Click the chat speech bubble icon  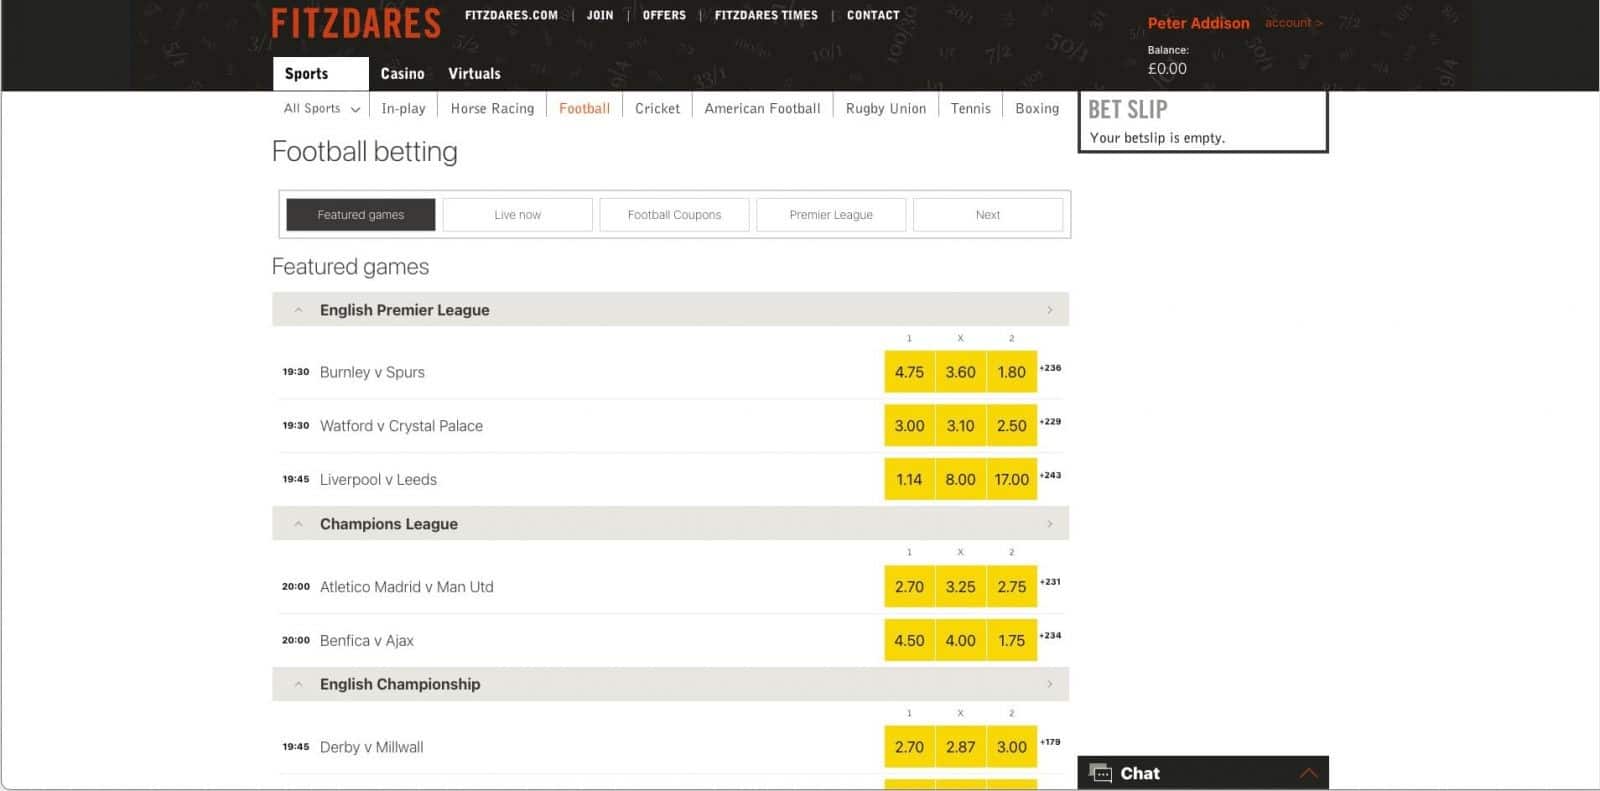click(1100, 773)
